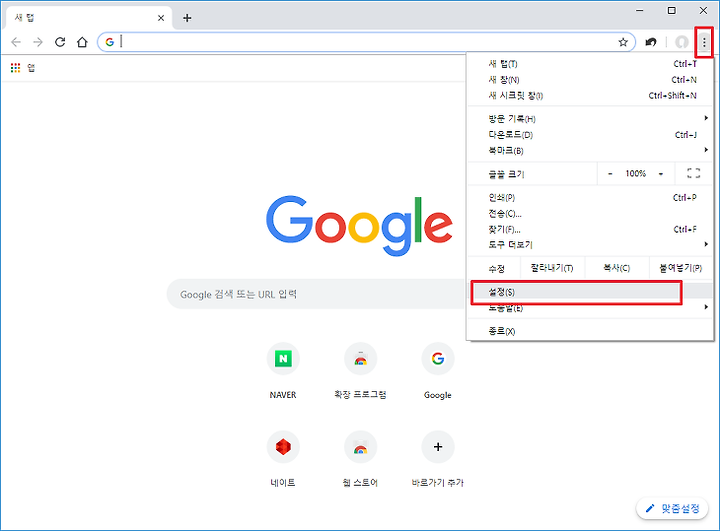Select 찾기(F)... menu item
Image resolution: width=720 pixels, height=531 pixels.
pyautogui.click(x=590, y=229)
